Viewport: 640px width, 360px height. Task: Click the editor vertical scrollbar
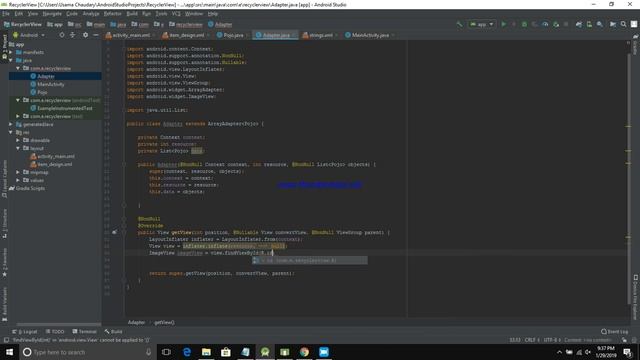tap(629, 178)
